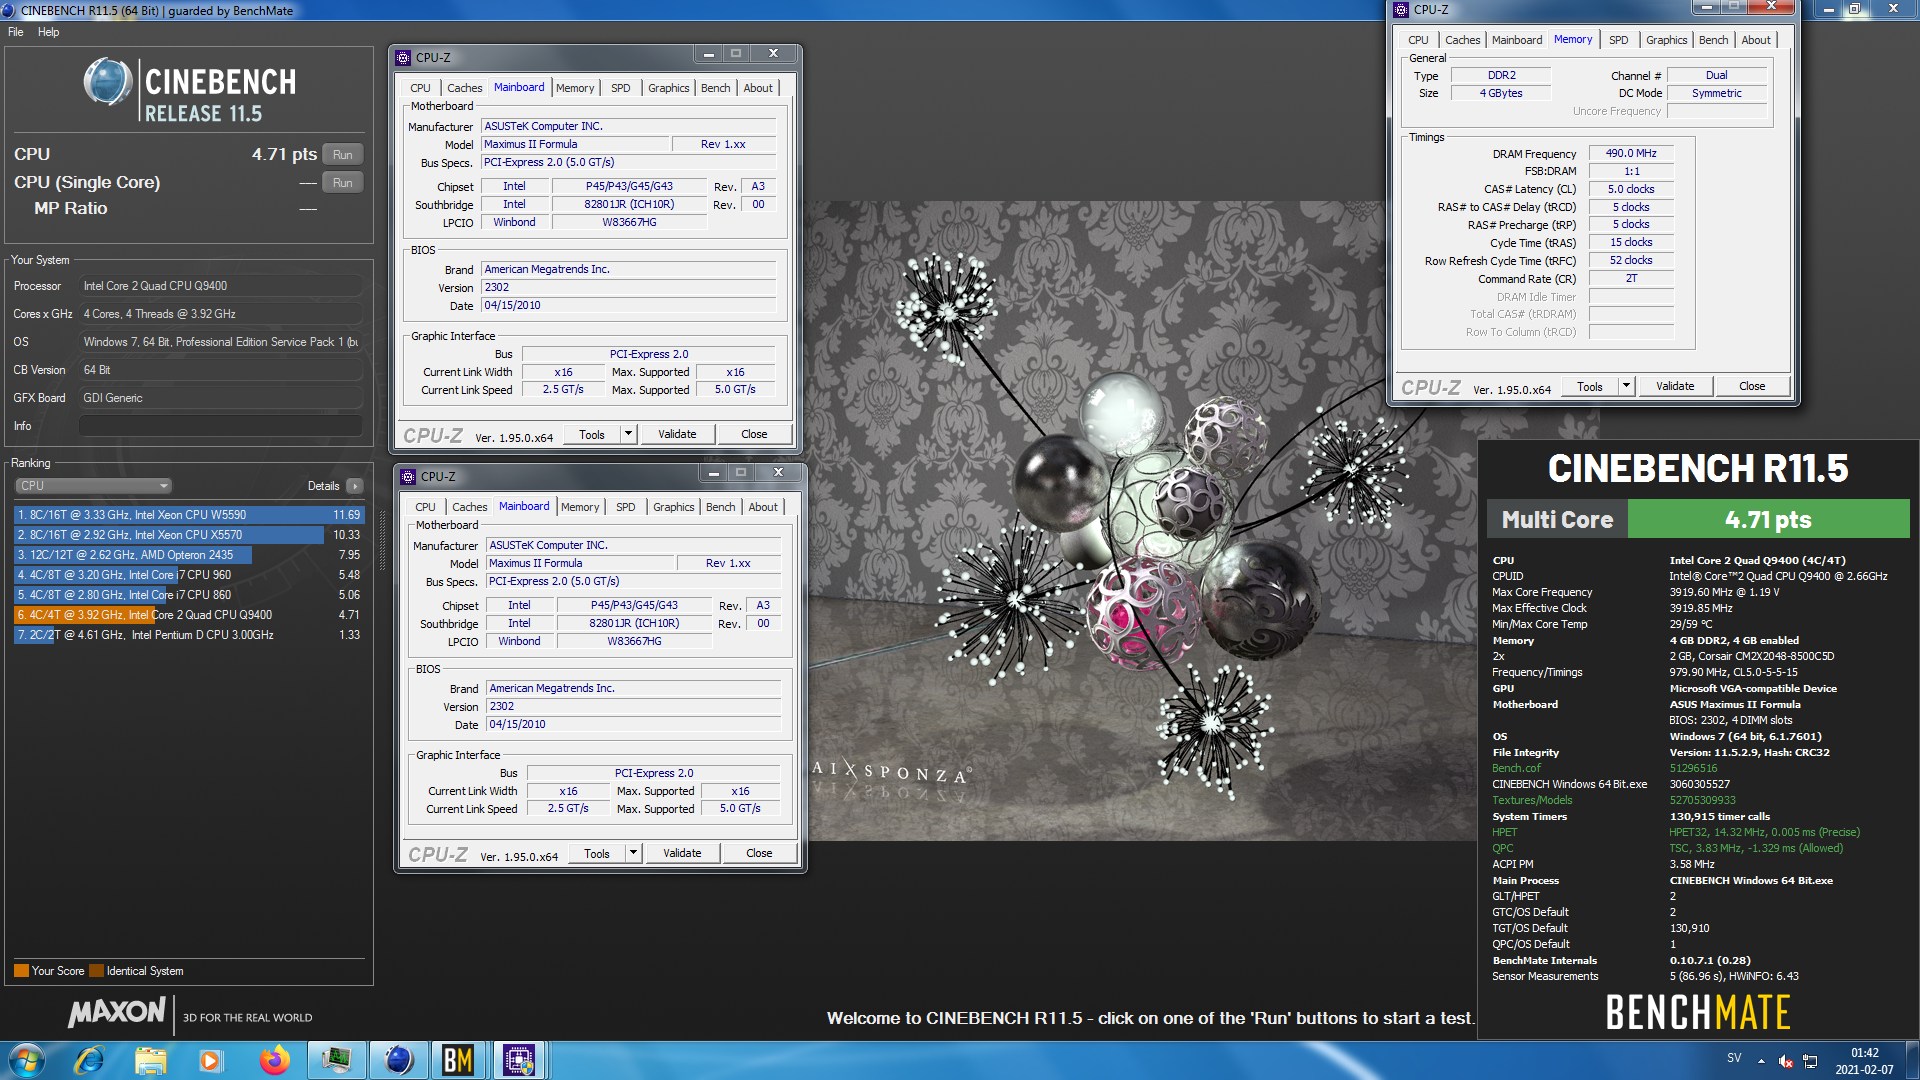This screenshot has width=1920, height=1080.
Task: Click the Show desktop strip beside the clock
Action: 1912,1061
